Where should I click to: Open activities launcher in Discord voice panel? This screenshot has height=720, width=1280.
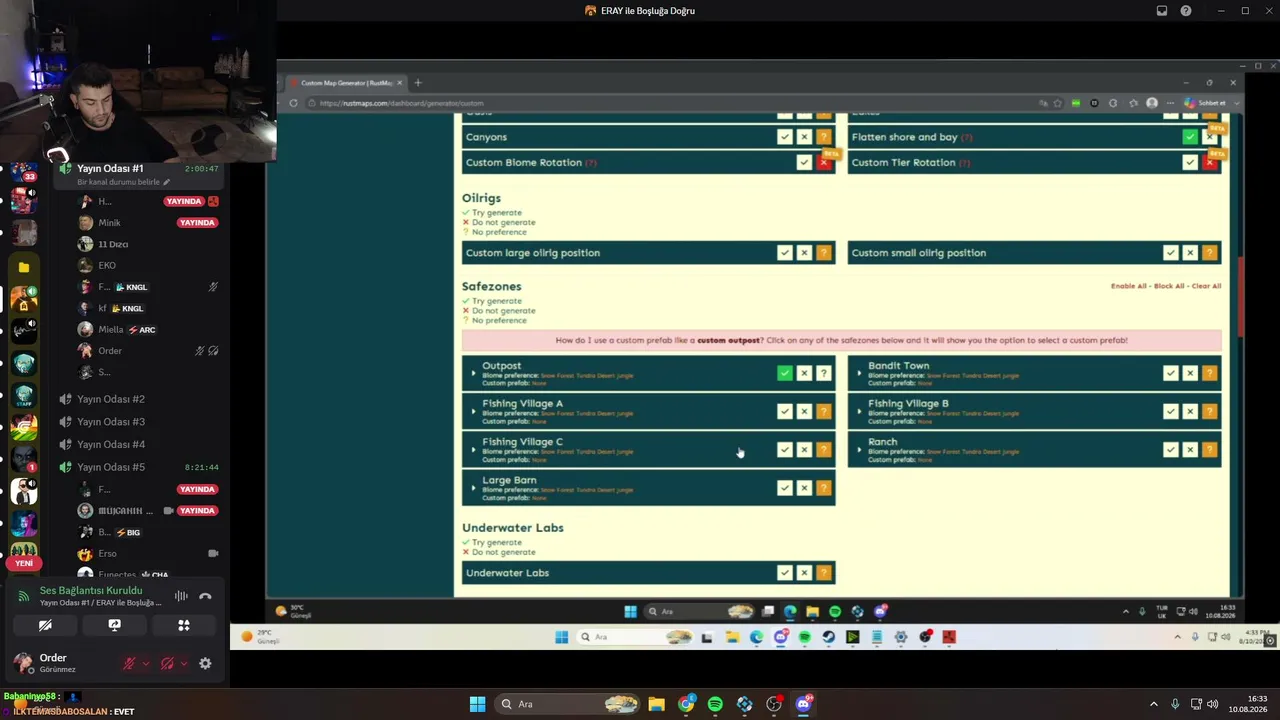pyautogui.click(x=184, y=625)
